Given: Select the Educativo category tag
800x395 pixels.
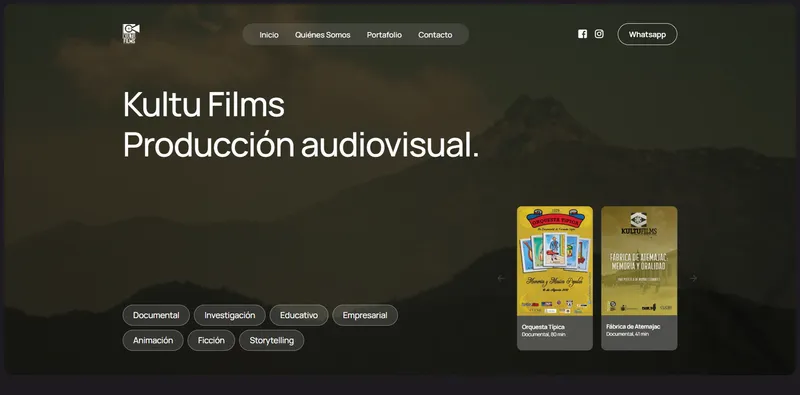Looking at the screenshot, I should point(299,315).
